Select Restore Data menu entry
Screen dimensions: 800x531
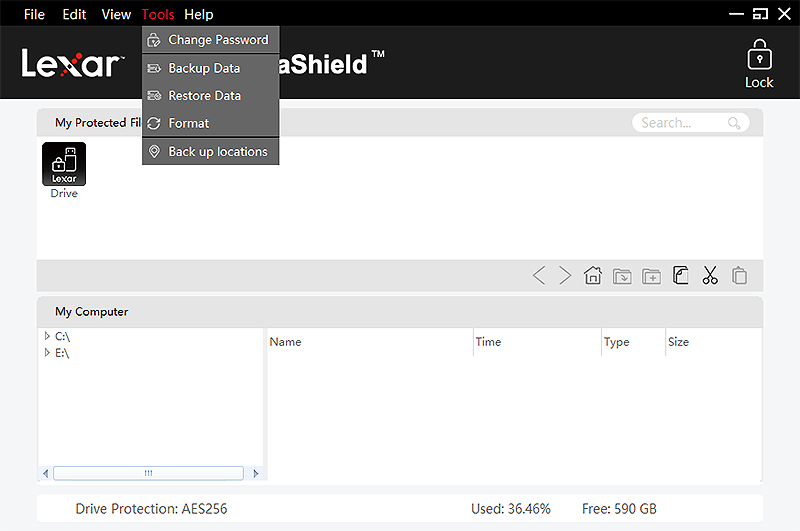[204, 96]
